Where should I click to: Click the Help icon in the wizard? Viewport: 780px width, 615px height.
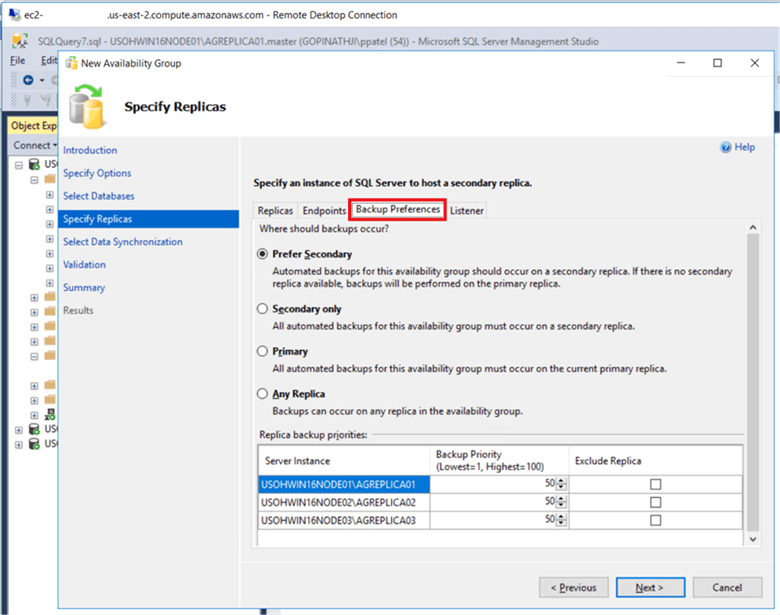coord(726,147)
